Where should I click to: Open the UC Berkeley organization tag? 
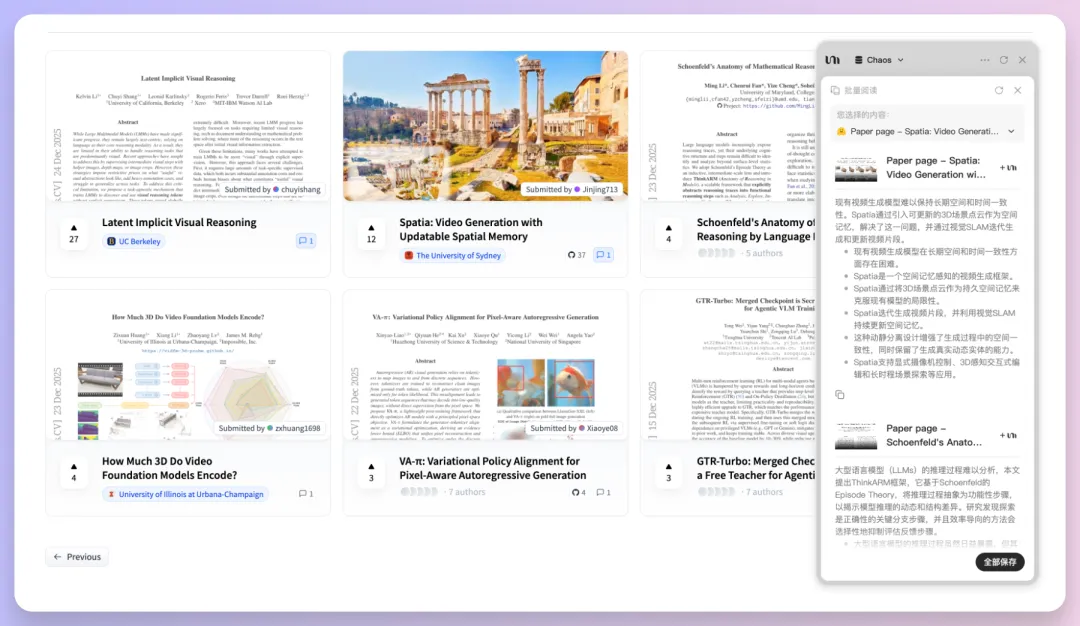click(133, 241)
